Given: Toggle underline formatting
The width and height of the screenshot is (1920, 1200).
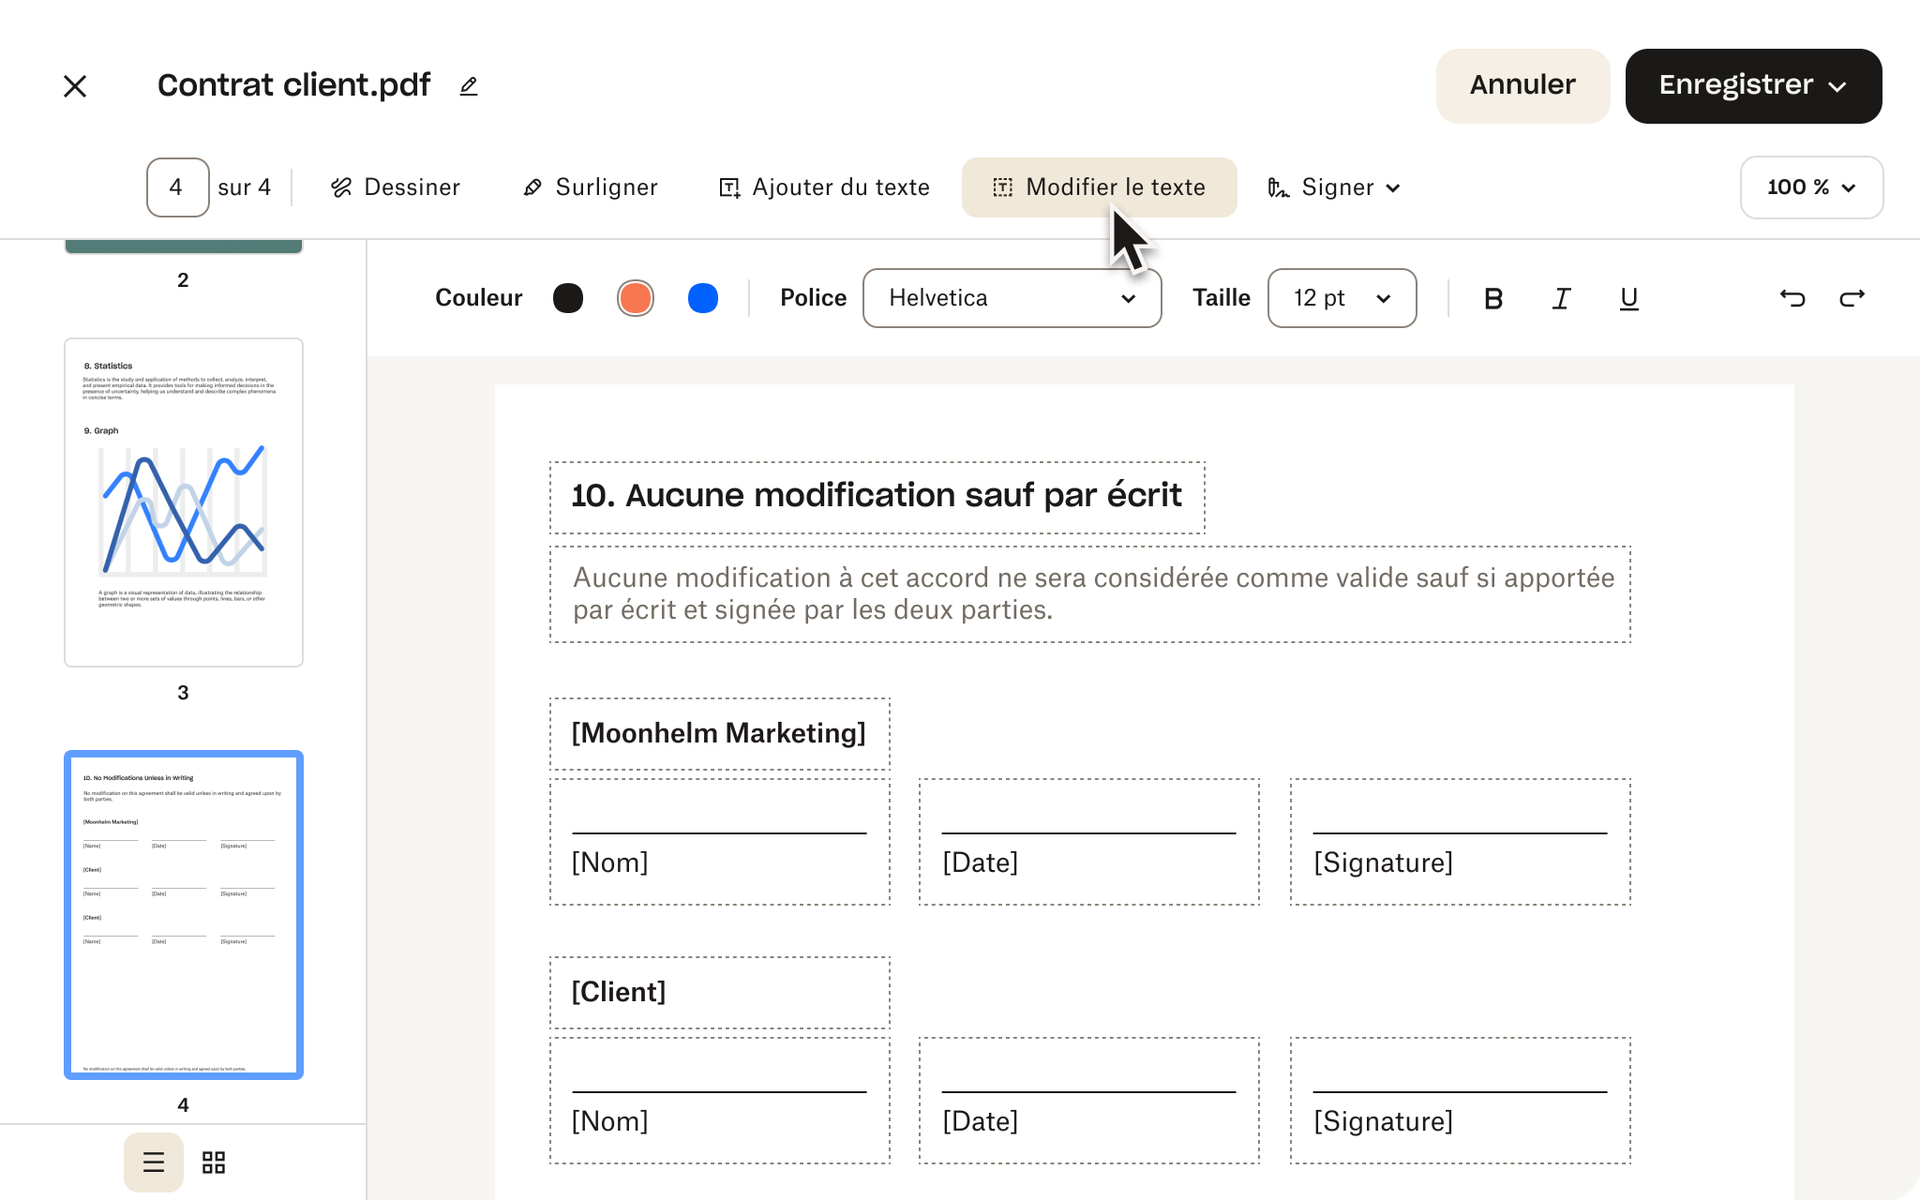Looking at the screenshot, I should coord(1628,298).
